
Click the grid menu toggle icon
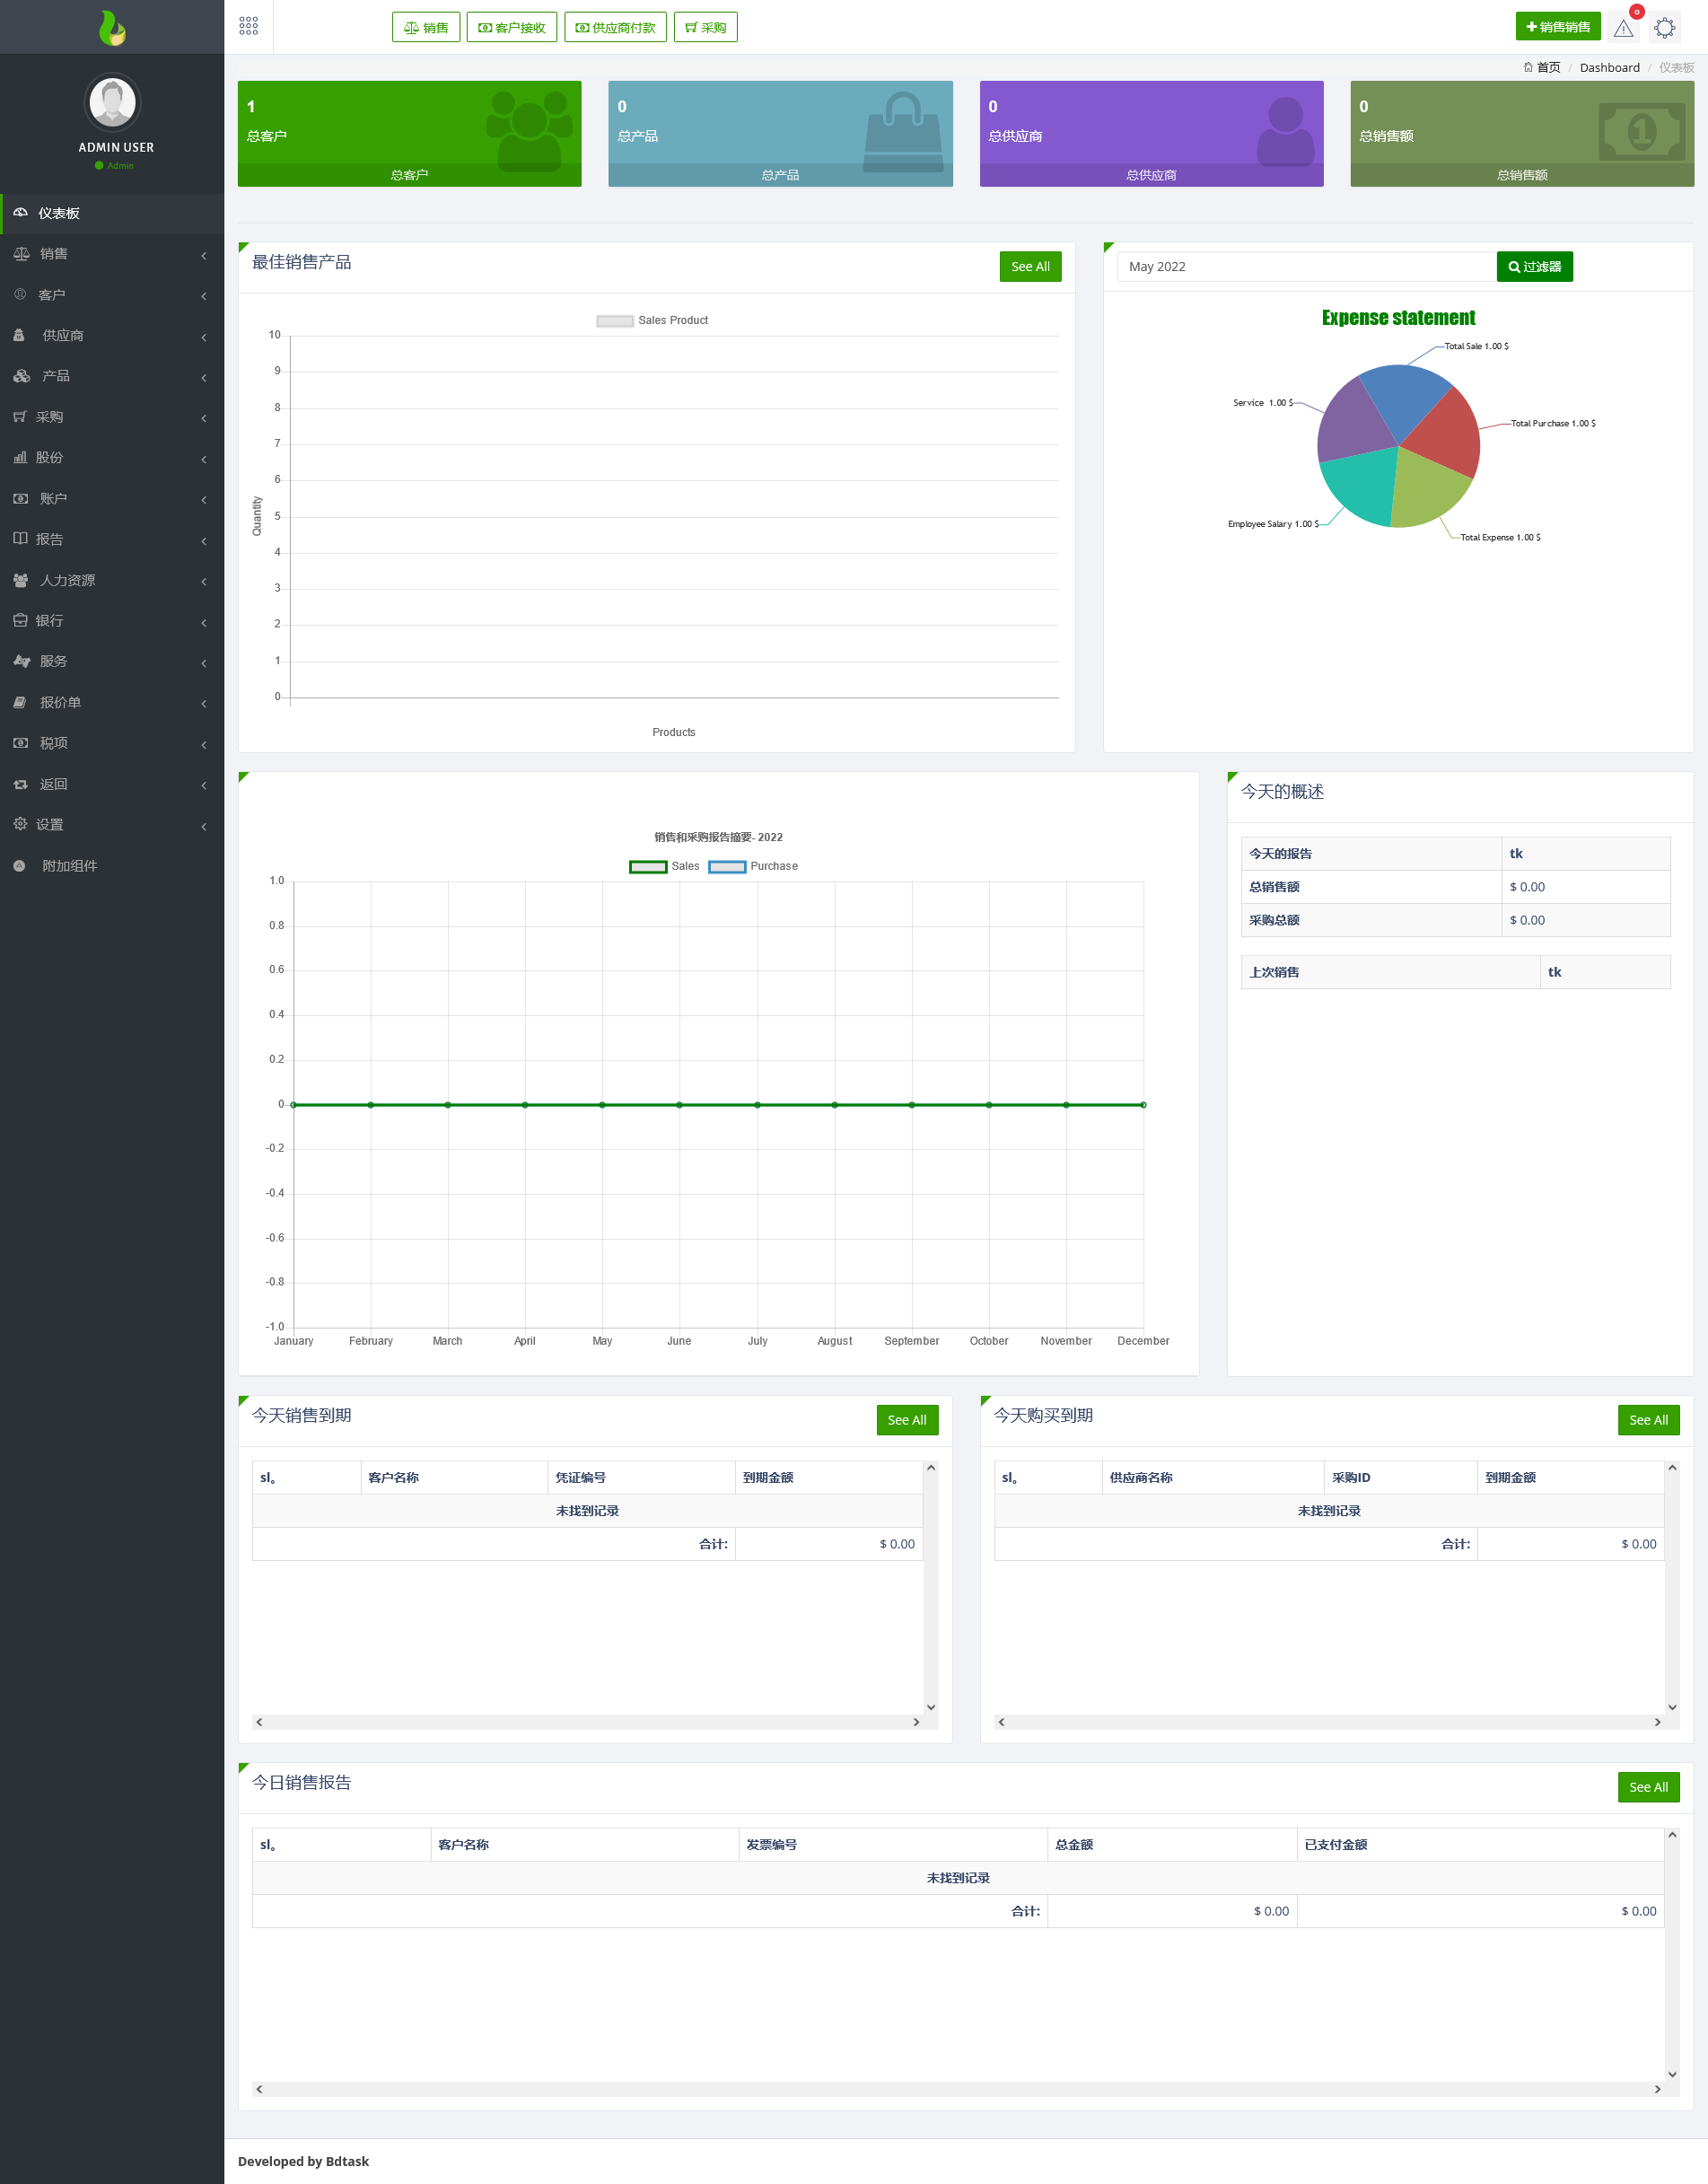pyautogui.click(x=249, y=26)
